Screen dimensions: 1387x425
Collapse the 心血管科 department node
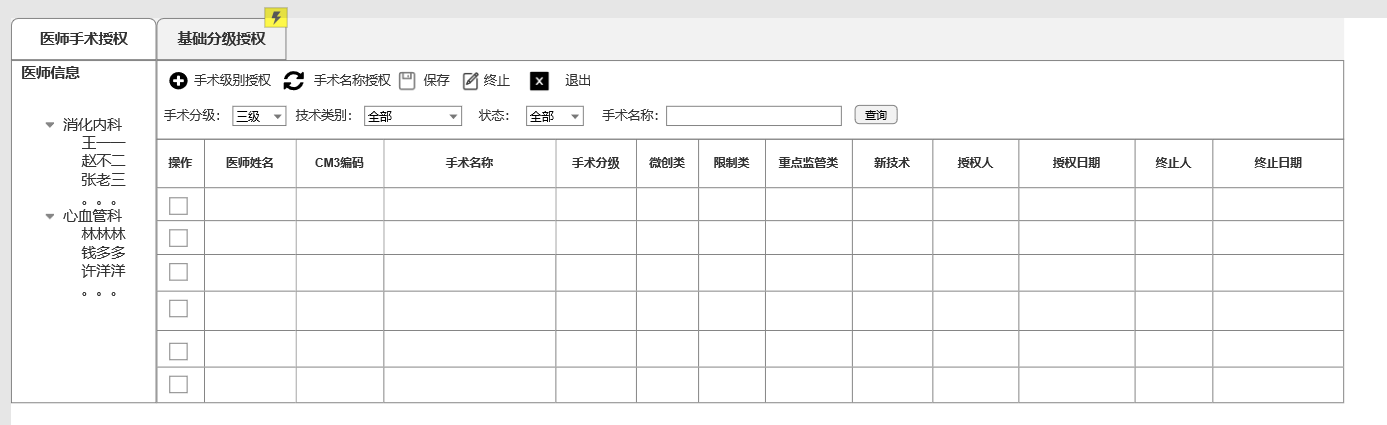click(50, 215)
